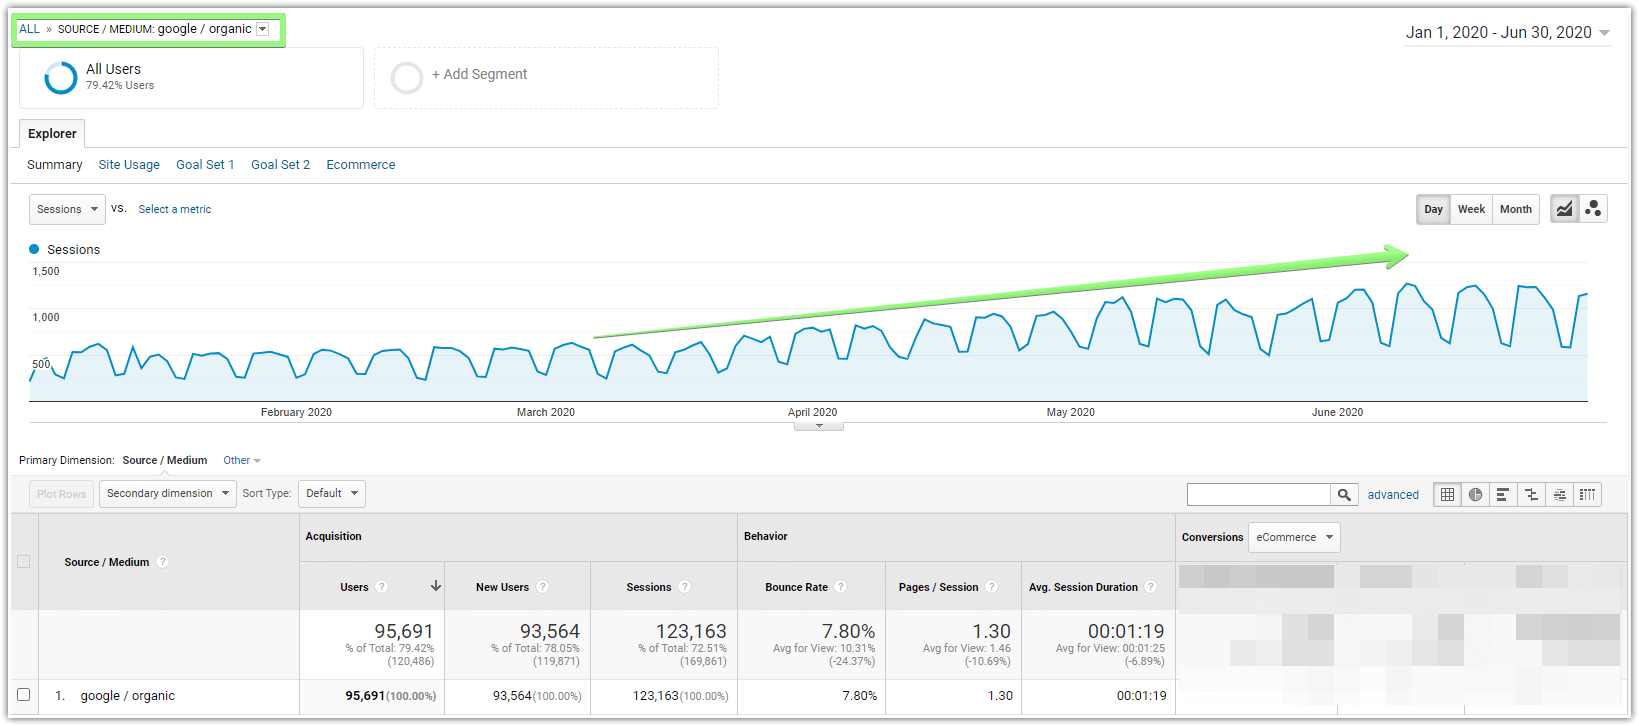
Task: Tick the google / organic row checkbox
Action: pyautogui.click(x=24, y=695)
